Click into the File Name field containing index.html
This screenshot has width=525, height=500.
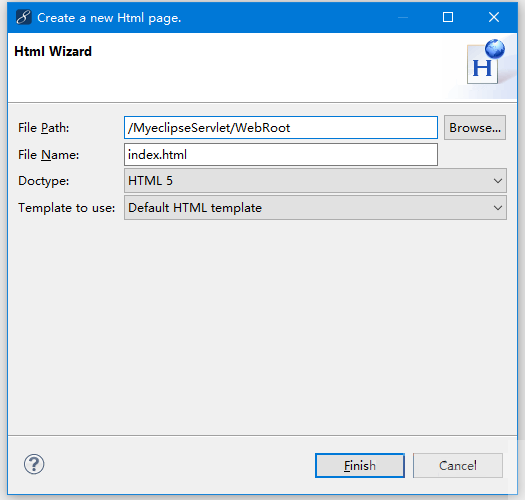pyautogui.click(x=281, y=154)
